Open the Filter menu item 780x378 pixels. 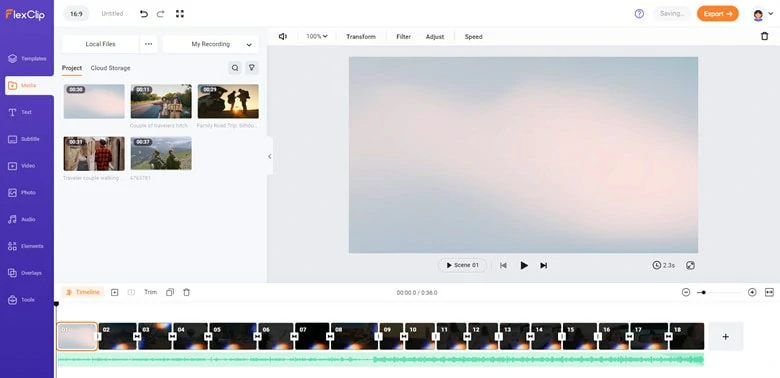coord(403,37)
